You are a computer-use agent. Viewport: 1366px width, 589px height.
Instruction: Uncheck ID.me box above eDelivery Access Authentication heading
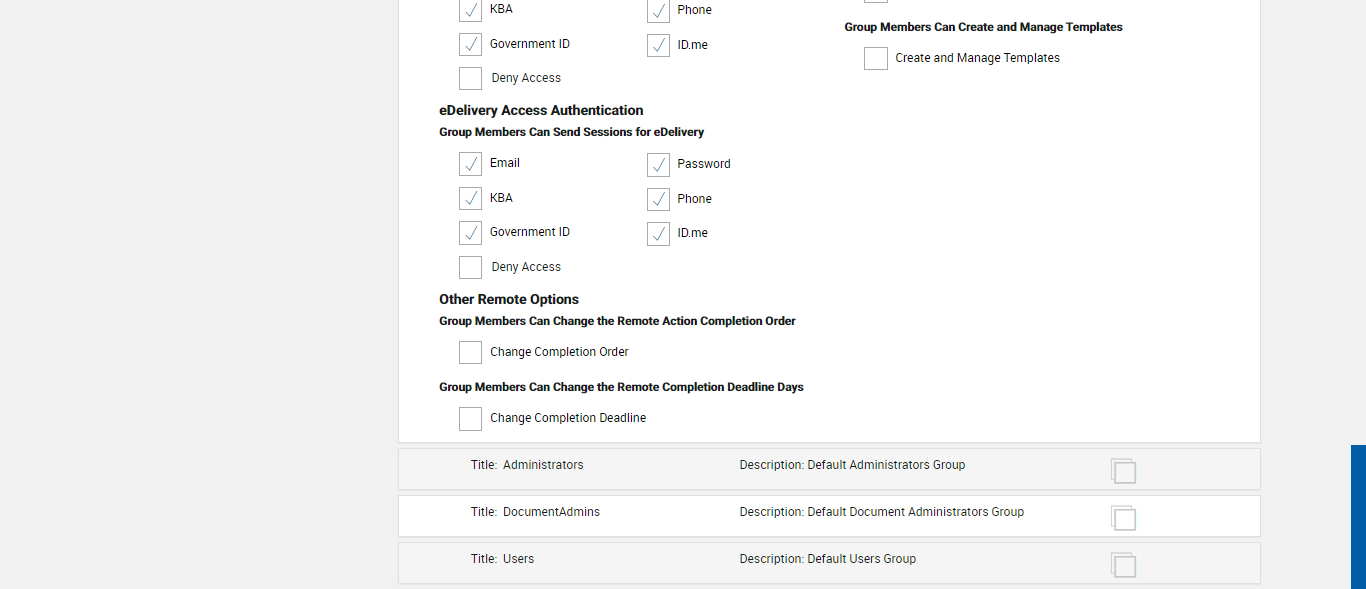click(658, 46)
